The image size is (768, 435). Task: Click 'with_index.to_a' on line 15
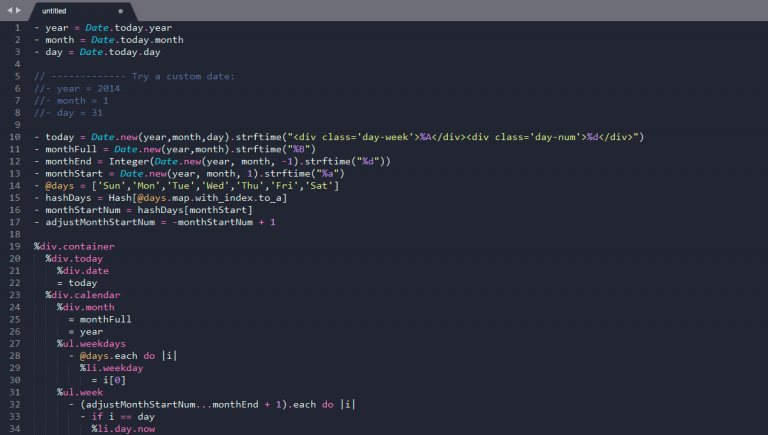click(x=238, y=198)
